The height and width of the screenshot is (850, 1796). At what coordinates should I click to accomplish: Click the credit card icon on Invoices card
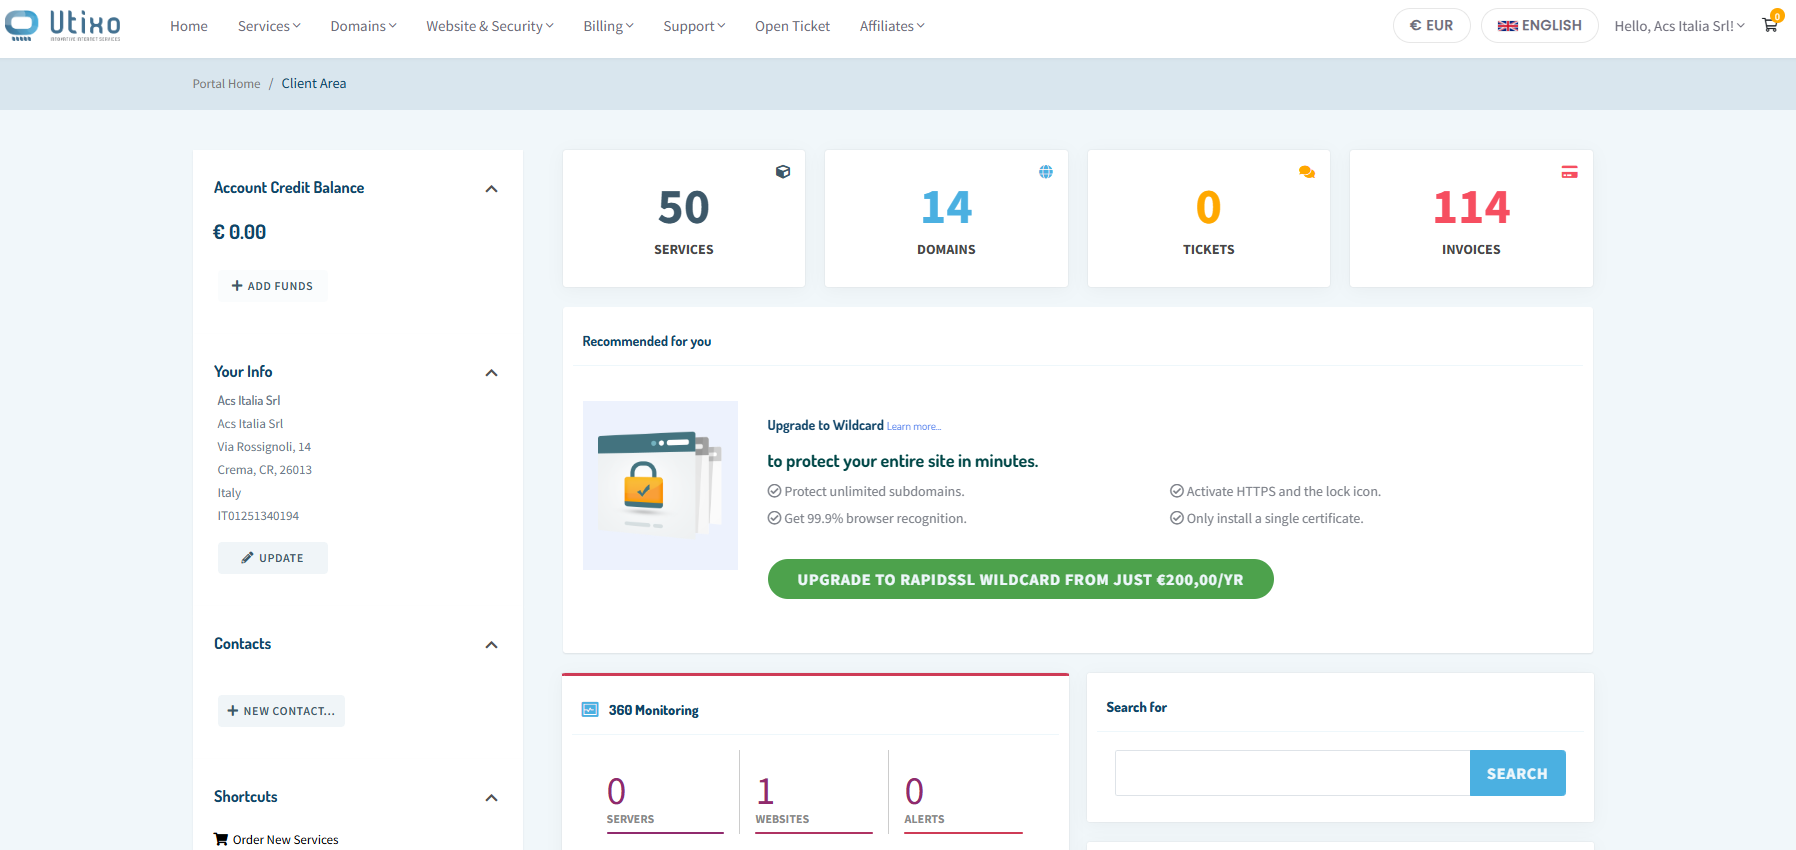(x=1569, y=172)
